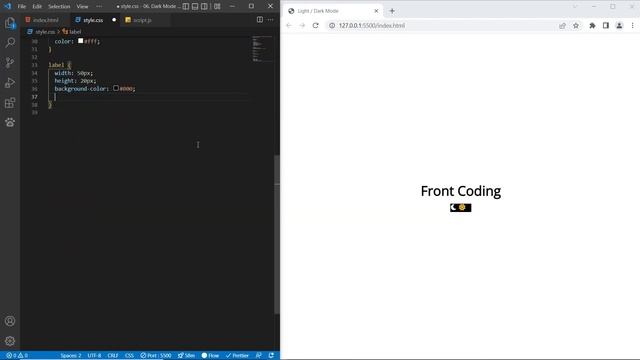Screen dimensions: 640x360
Task: Split the editor to the right
Action: pyautogui.click(x=260, y=20)
